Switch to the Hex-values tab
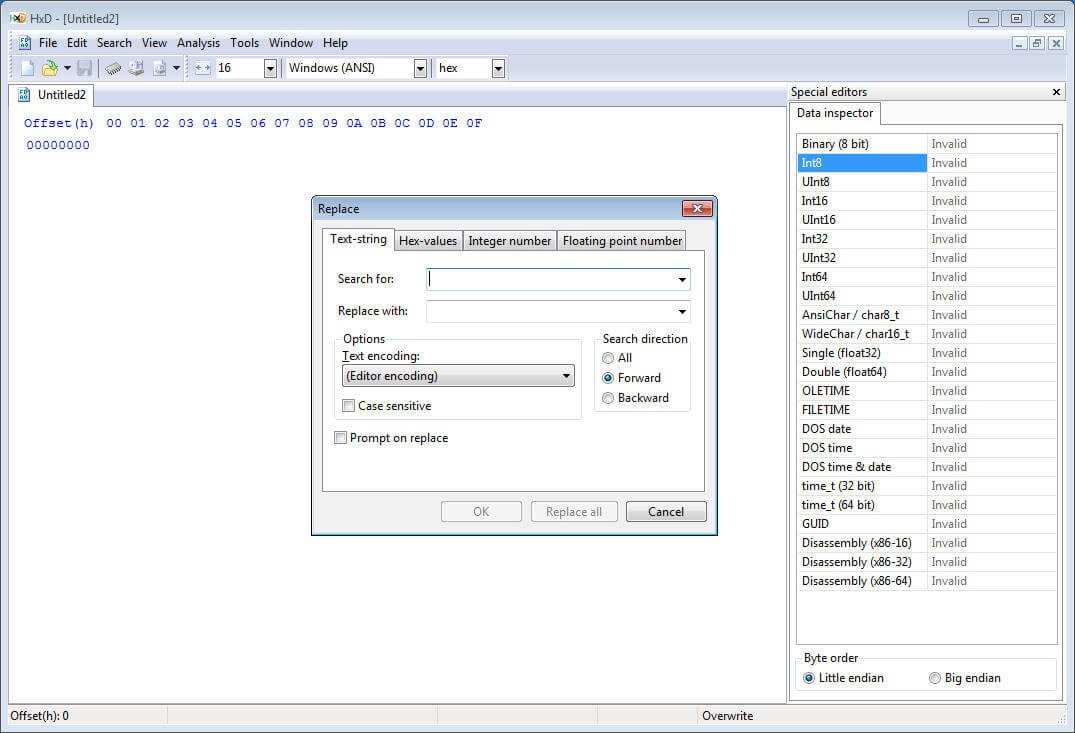Image resolution: width=1075 pixels, height=733 pixels. coord(427,240)
